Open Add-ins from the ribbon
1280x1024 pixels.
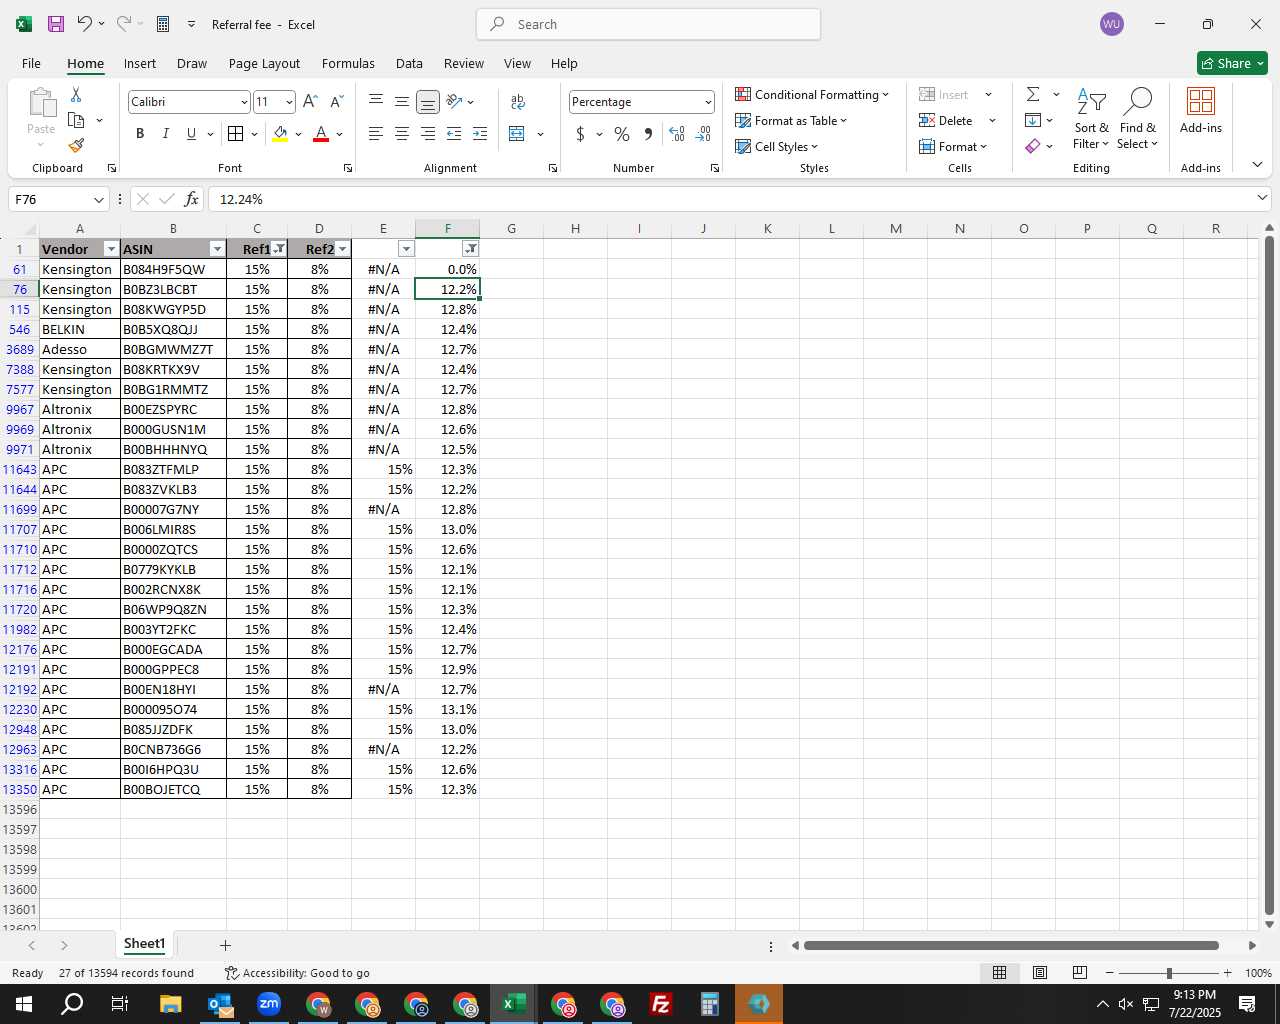click(x=1201, y=110)
